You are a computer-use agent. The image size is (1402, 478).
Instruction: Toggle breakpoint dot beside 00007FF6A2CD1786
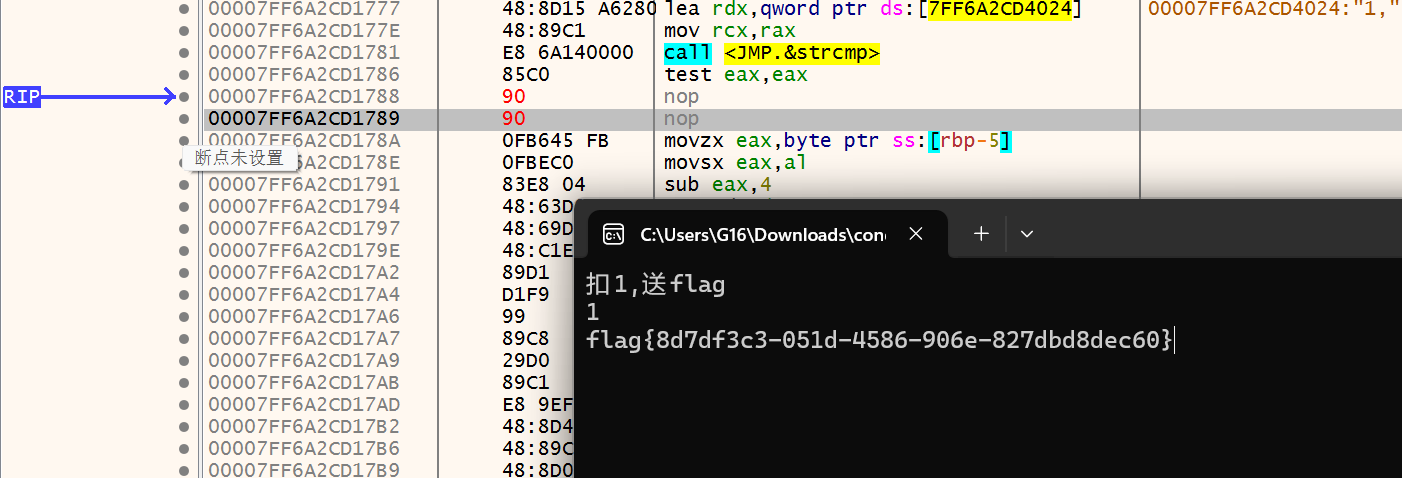pyautogui.click(x=183, y=75)
